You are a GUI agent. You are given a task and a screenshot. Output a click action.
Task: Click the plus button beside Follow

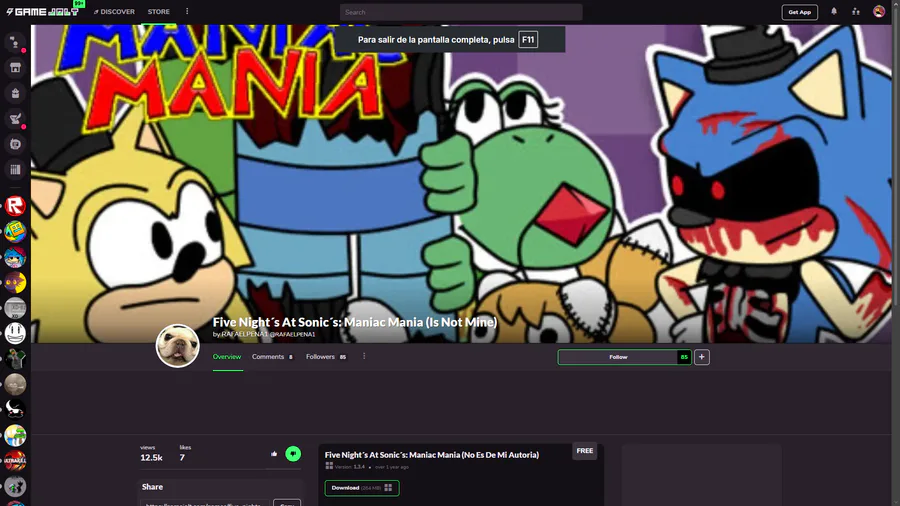click(701, 357)
